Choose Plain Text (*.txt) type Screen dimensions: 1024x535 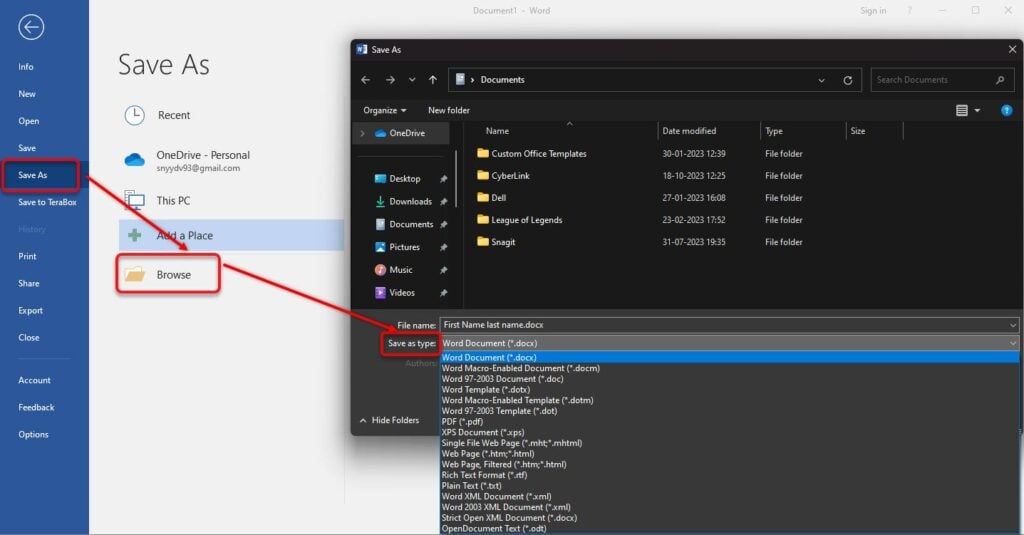(472, 485)
